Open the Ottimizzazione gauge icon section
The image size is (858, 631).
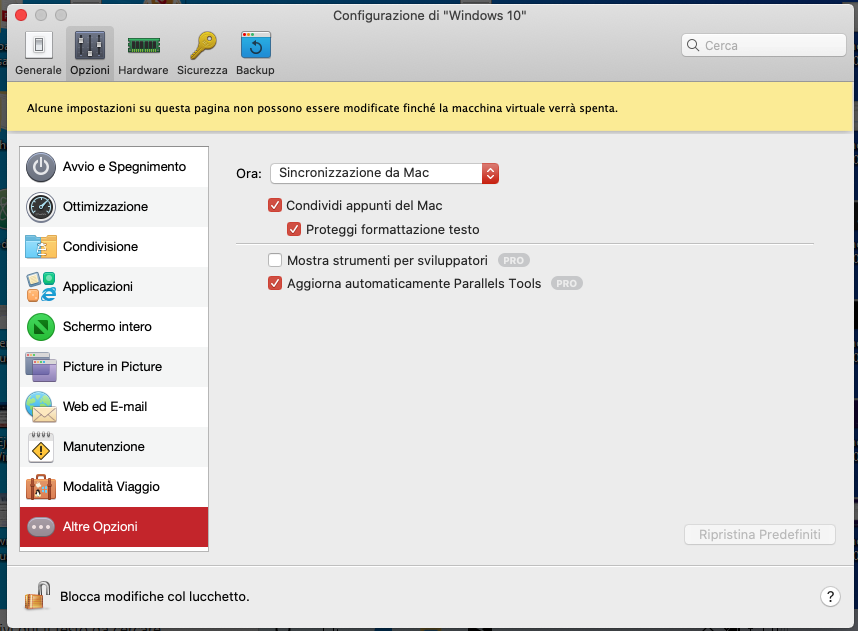coord(40,207)
